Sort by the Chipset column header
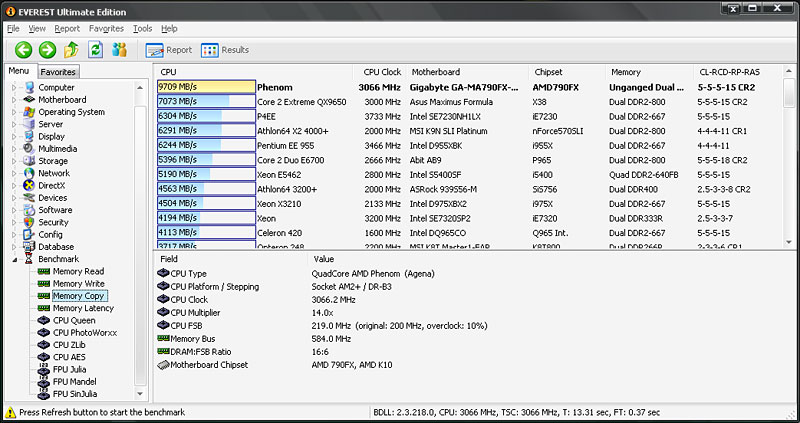The height and width of the screenshot is (423, 800). [567, 72]
